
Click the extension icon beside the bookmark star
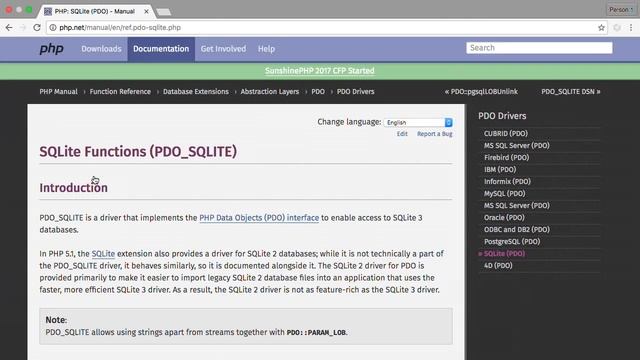617,28
